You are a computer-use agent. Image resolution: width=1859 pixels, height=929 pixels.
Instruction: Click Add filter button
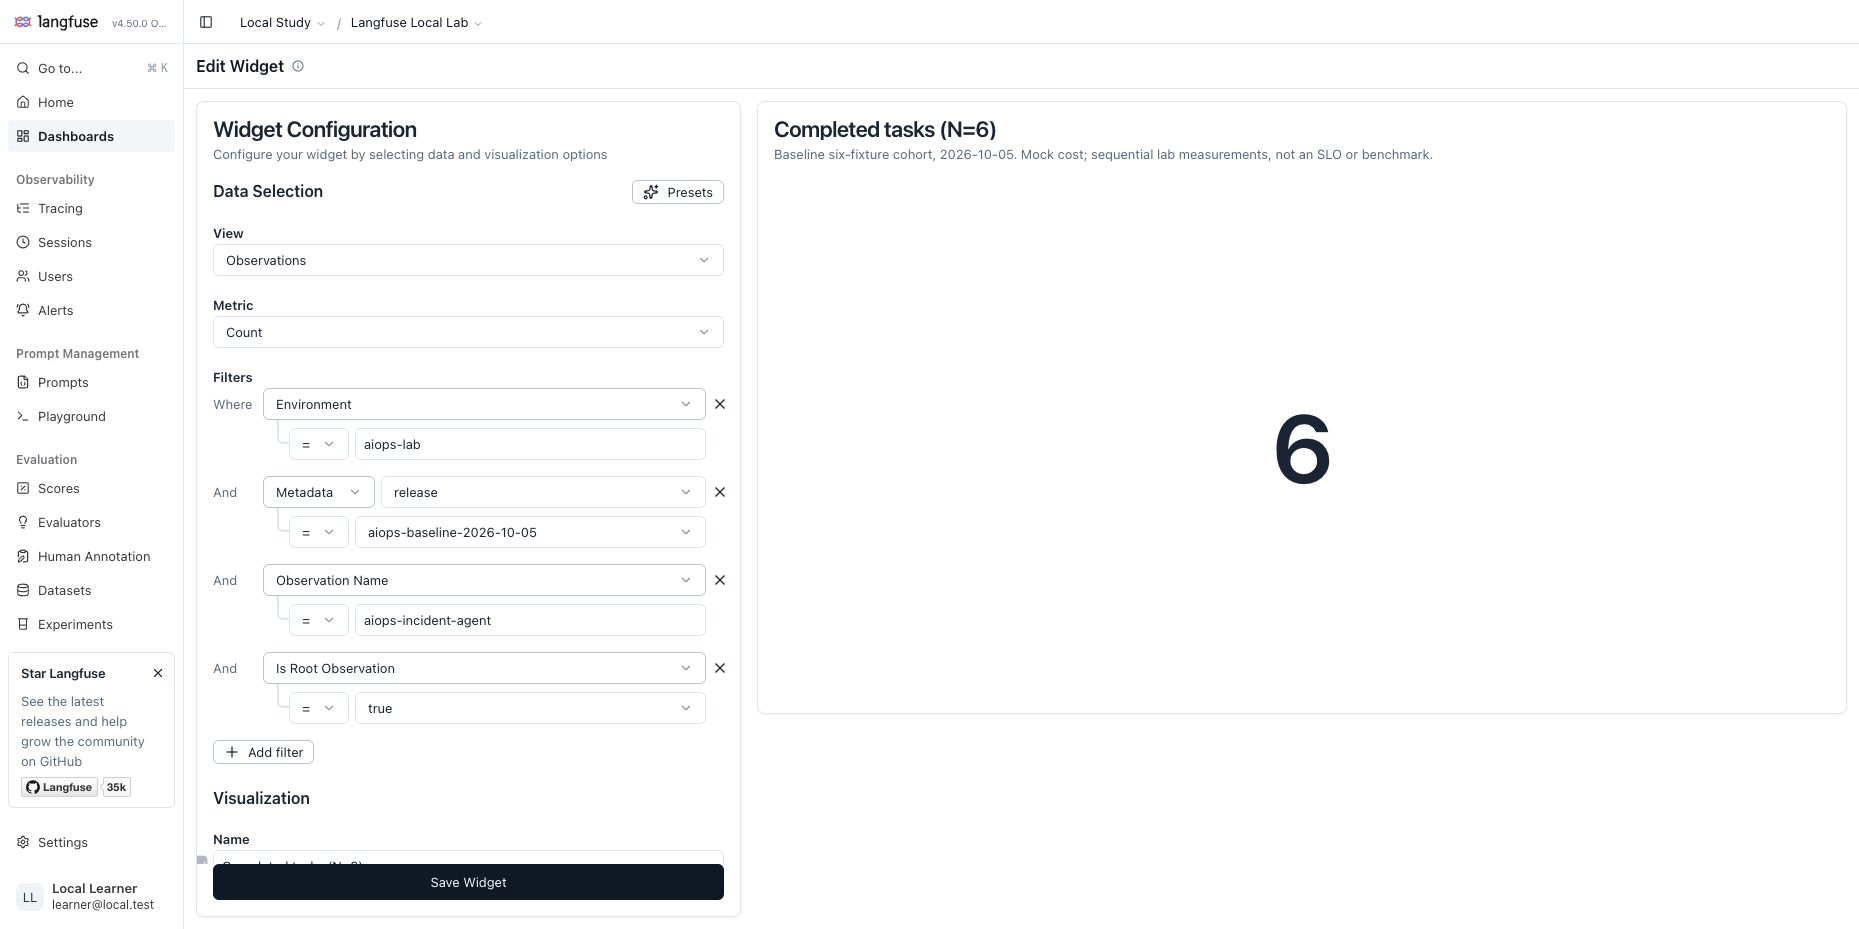click(x=263, y=752)
